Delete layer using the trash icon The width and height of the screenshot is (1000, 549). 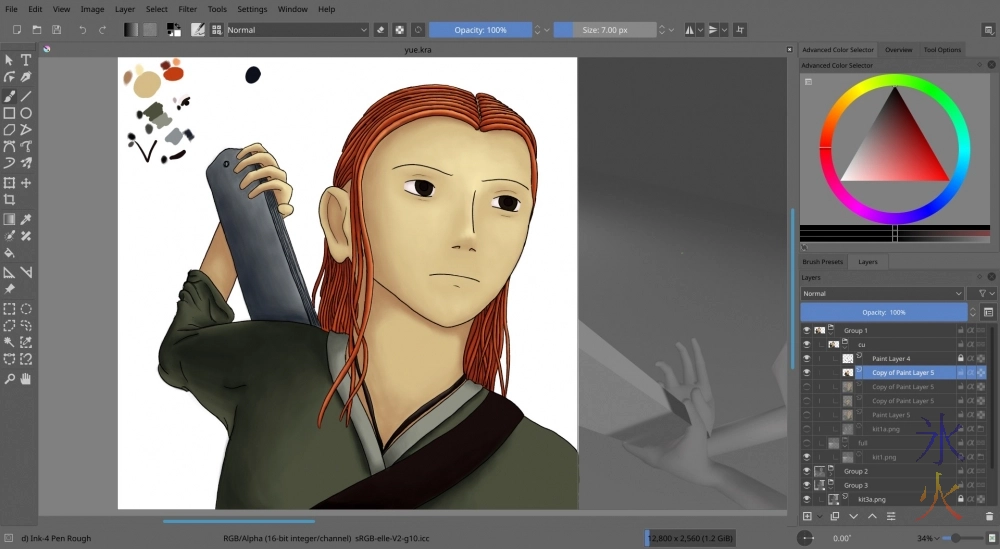coord(989,516)
